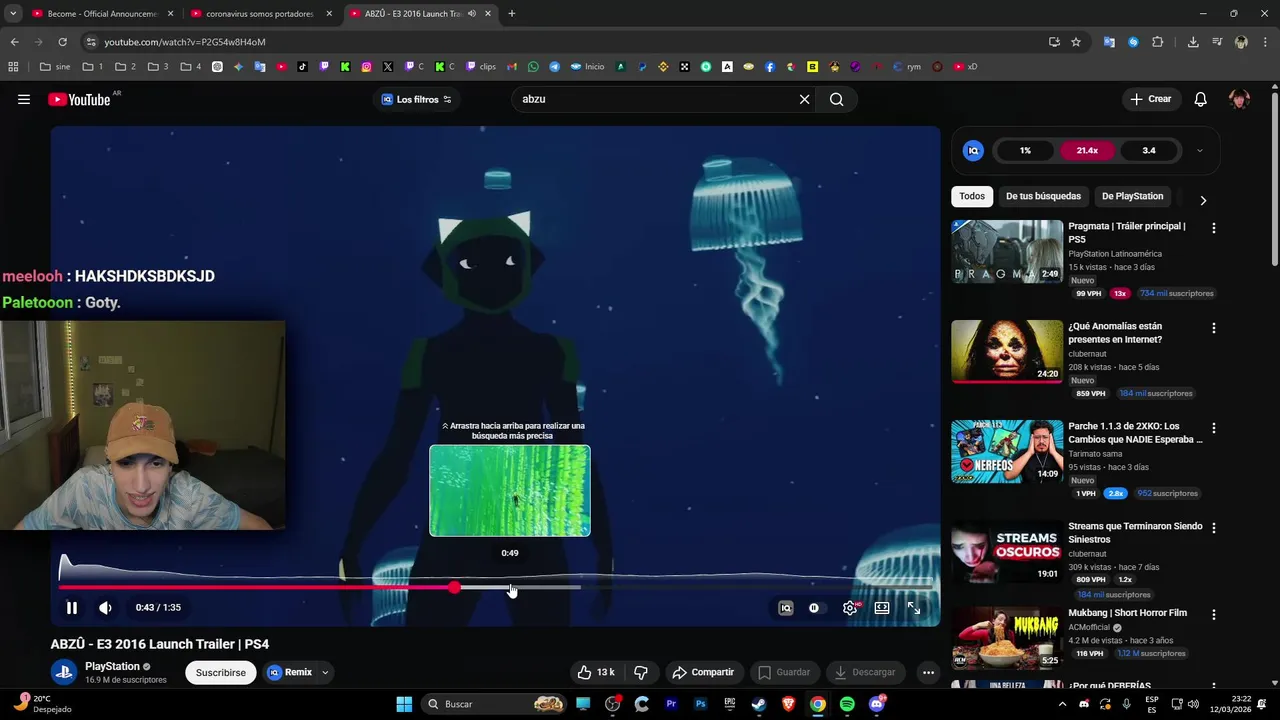Click the Crear button
The image size is (1280, 720).
coord(1150,99)
